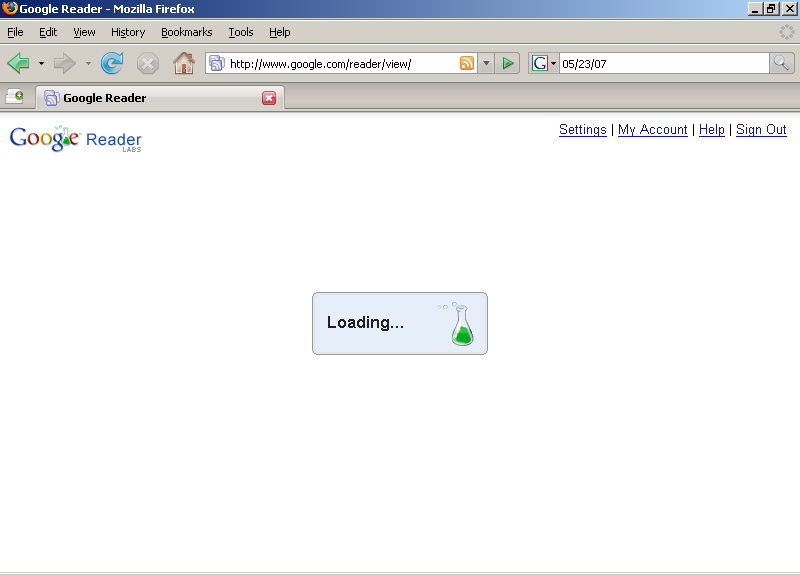
Task: Click the search box containing 05/23/07
Action: point(664,64)
